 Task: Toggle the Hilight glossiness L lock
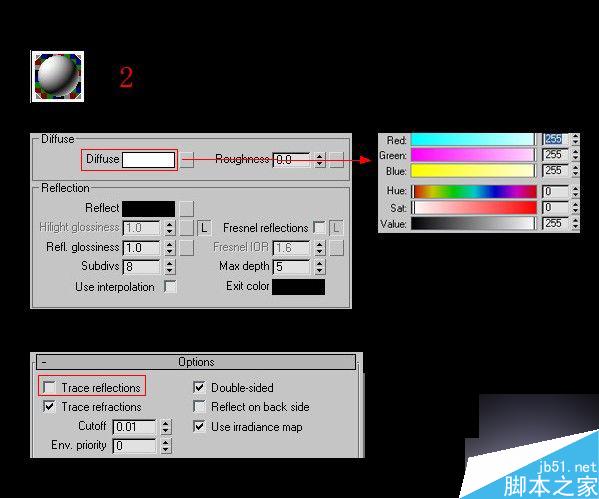point(204,228)
